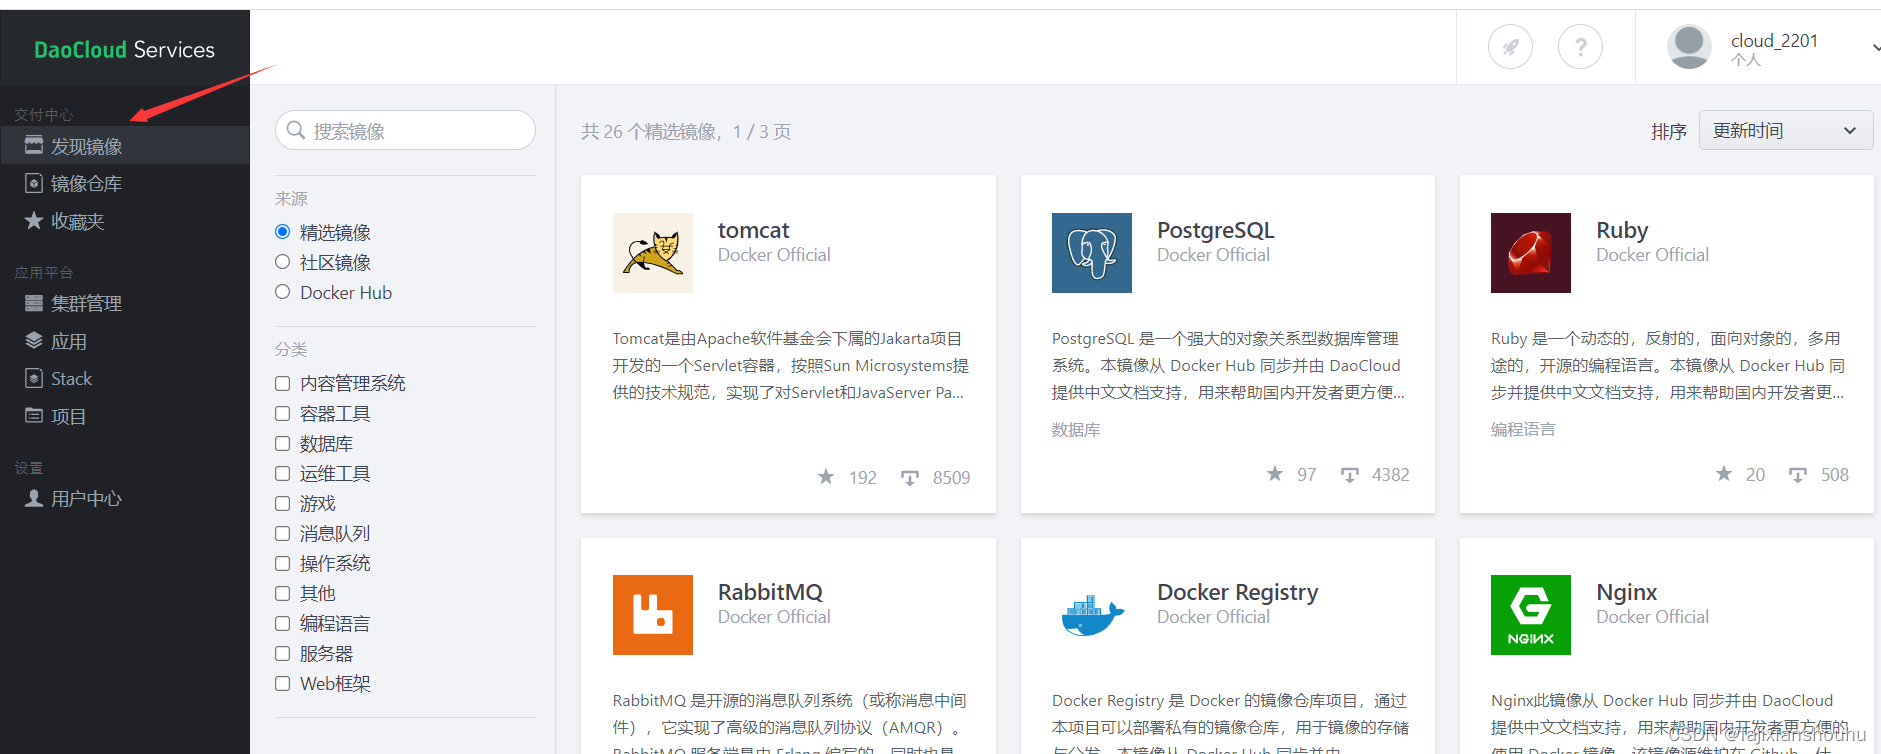This screenshot has width=1881, height=754.
Task: Open 发现镜像 in the sidebar
Action: pos(125,145)
